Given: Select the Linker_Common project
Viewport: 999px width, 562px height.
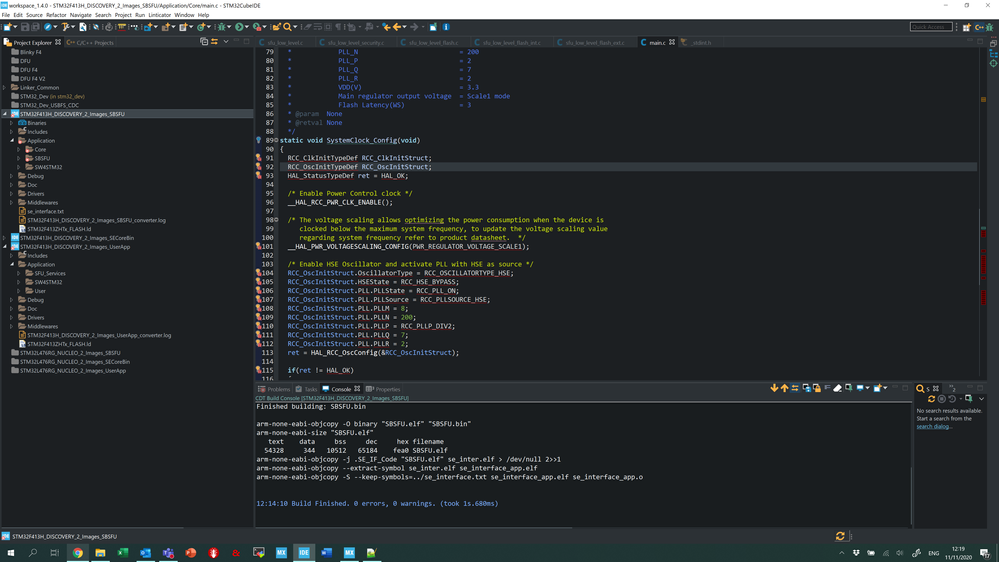Looking at the screenshot, I should tap(39, 88).
